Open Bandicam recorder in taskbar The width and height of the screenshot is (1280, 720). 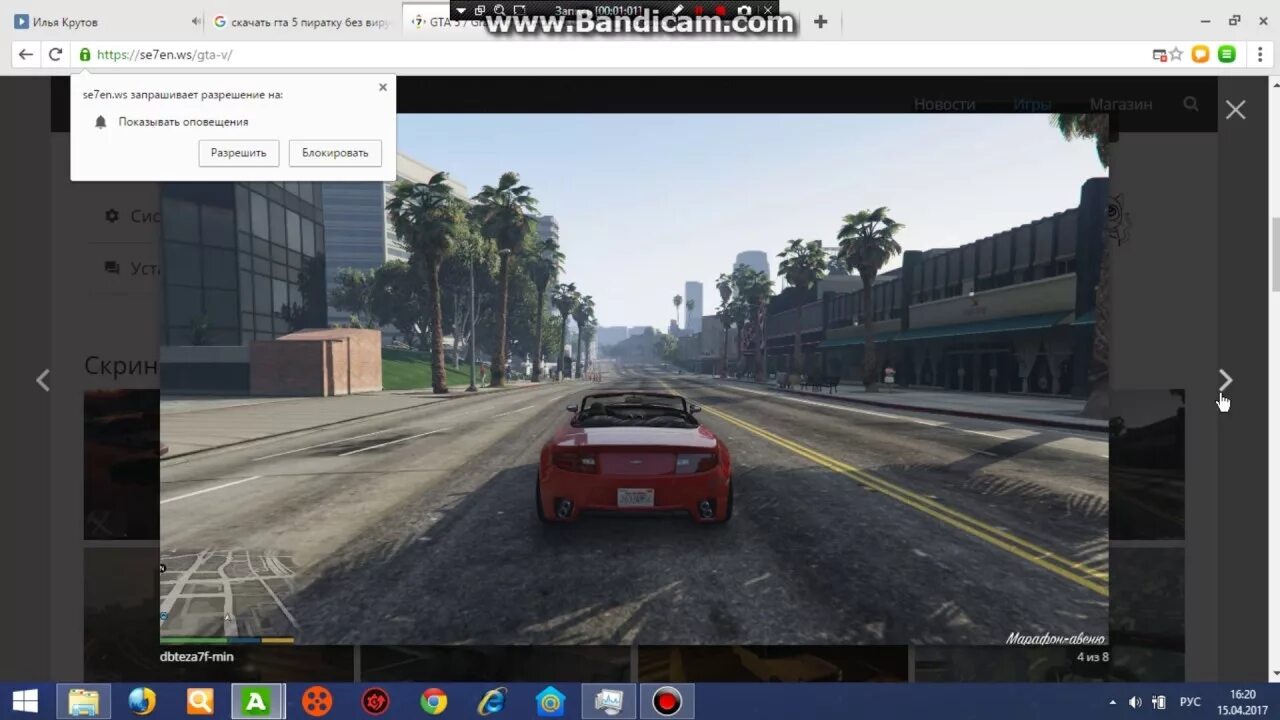point(667,701)
